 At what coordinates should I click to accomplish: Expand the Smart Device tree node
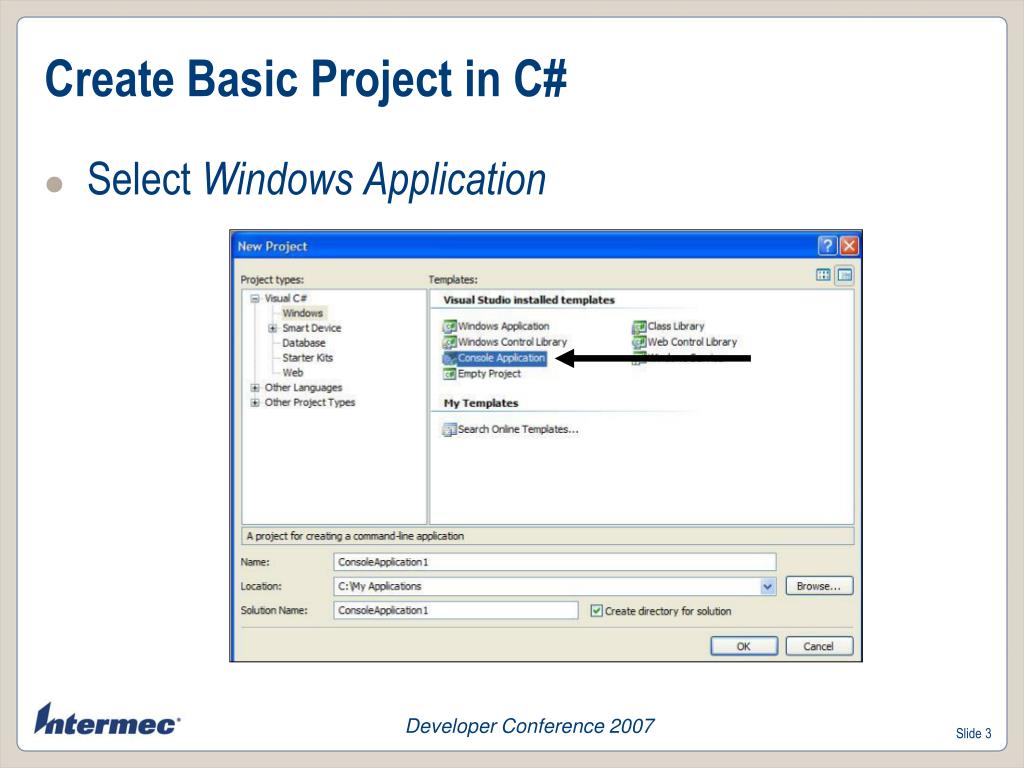(273, 328)
